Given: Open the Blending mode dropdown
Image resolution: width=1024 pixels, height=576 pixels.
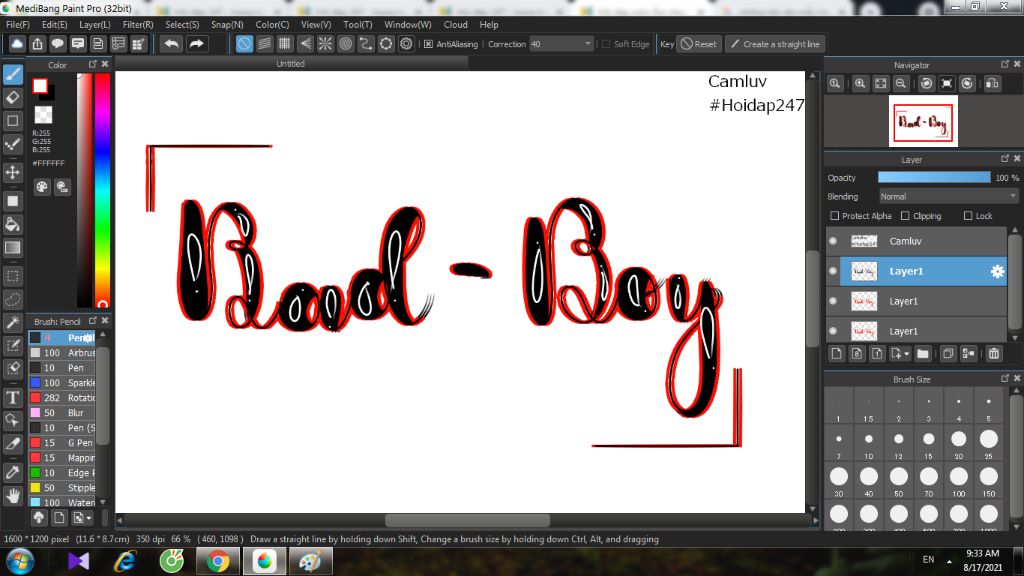Looking at the screenshot, I should (x=948, y=197).
